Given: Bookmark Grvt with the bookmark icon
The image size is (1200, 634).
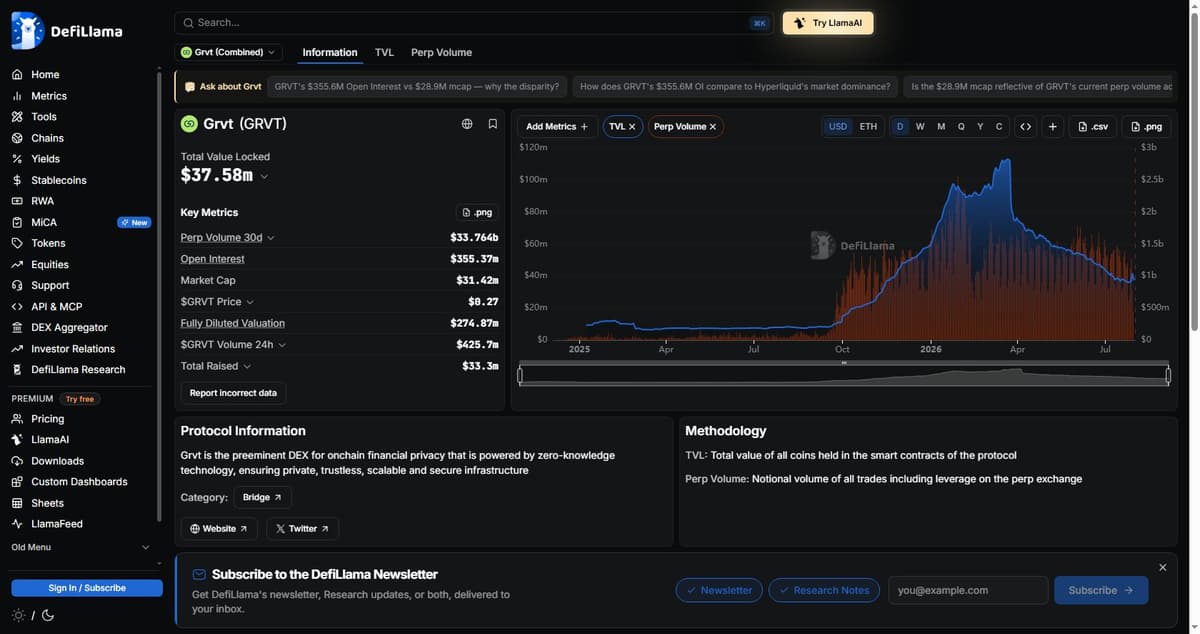Looking at the screenshot, I should (x=493, y=124).
